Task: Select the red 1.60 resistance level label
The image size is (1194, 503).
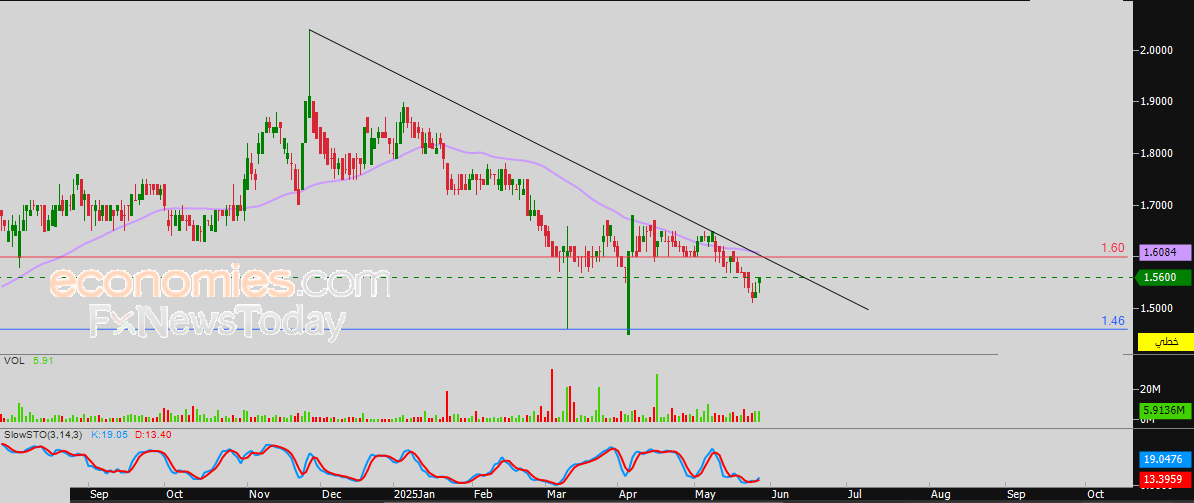Action: coord(1113,248)
